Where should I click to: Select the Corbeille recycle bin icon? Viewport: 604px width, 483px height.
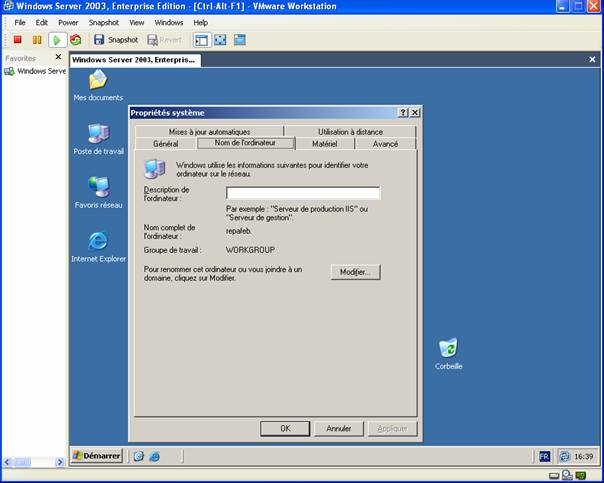[448, 354]
